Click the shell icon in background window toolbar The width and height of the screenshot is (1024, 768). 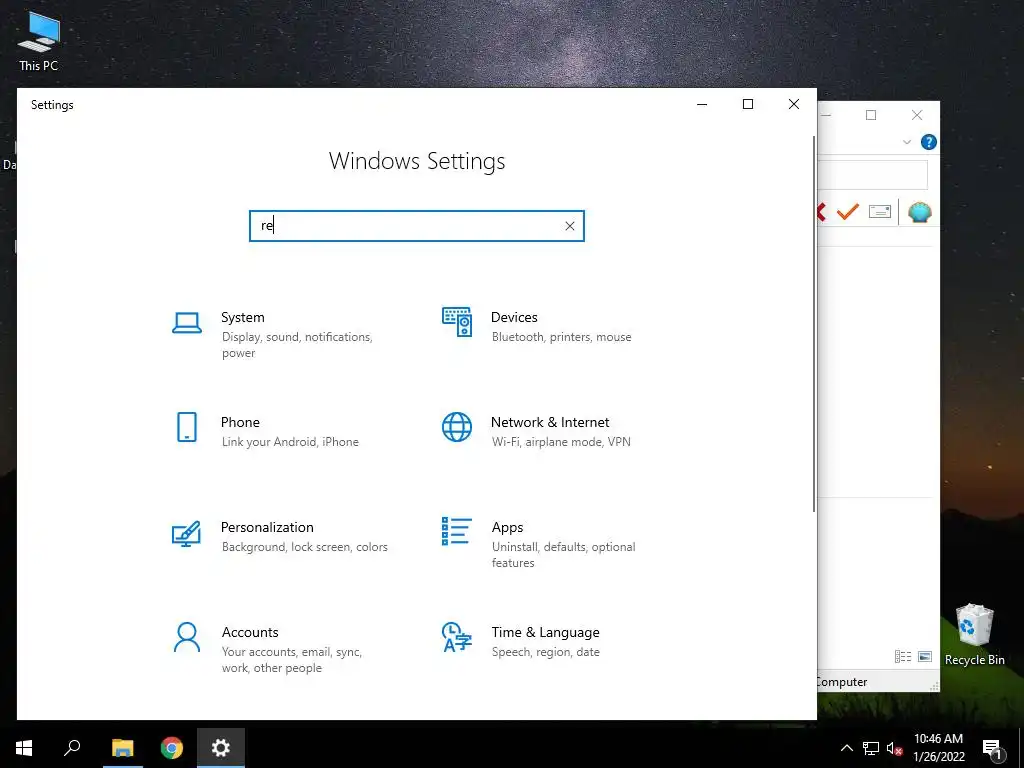pos(920,212)
